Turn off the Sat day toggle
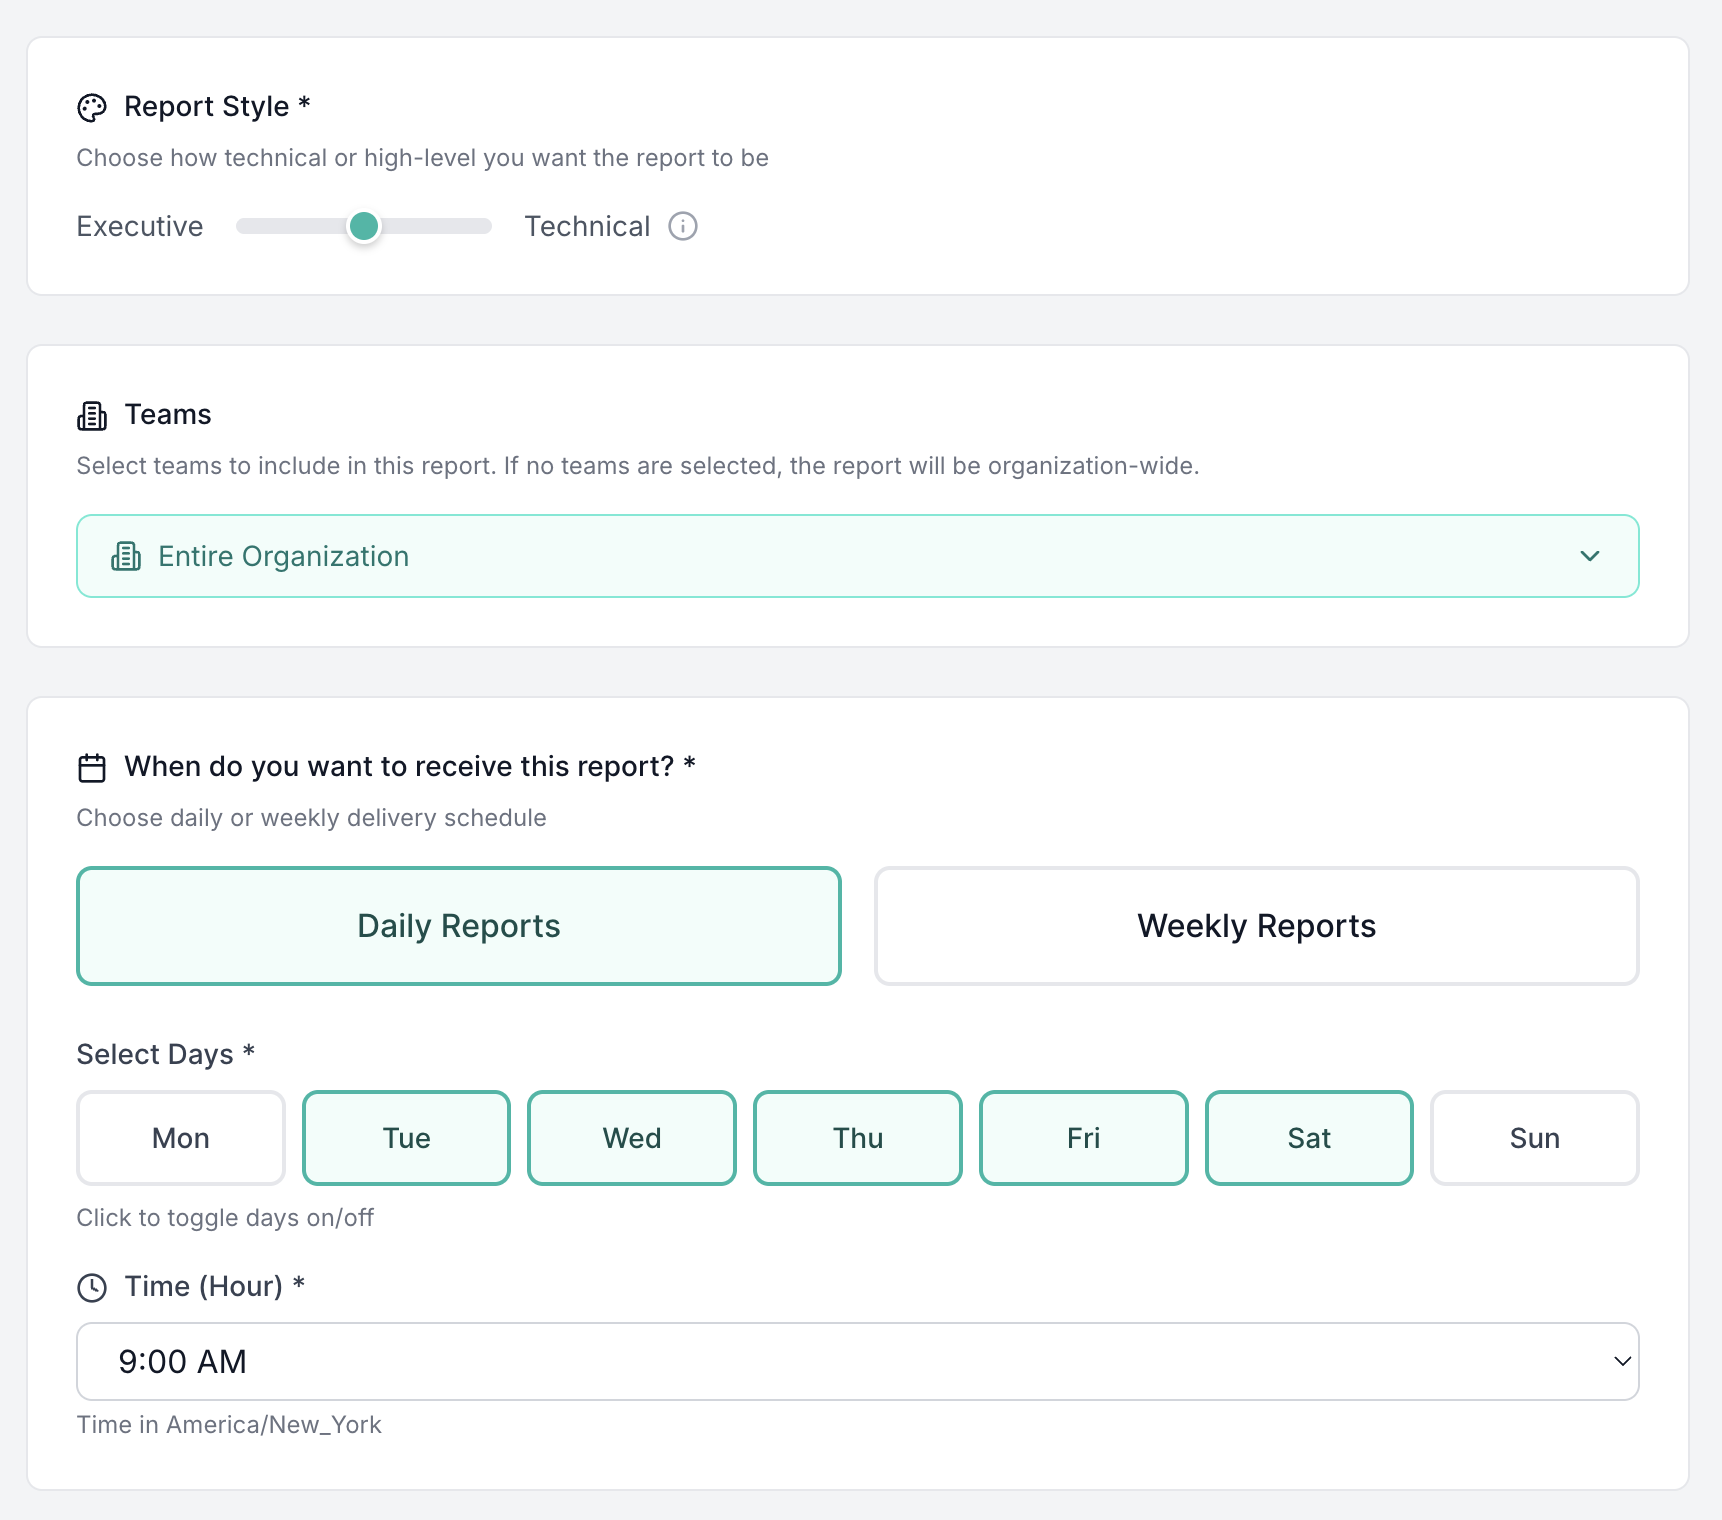 (1309, 1138)
